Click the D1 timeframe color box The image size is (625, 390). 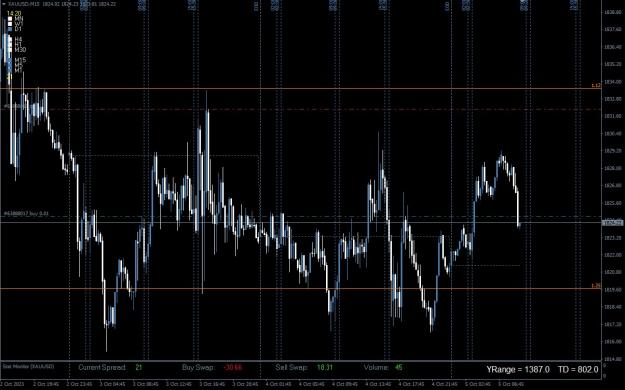tap(10, 29)
